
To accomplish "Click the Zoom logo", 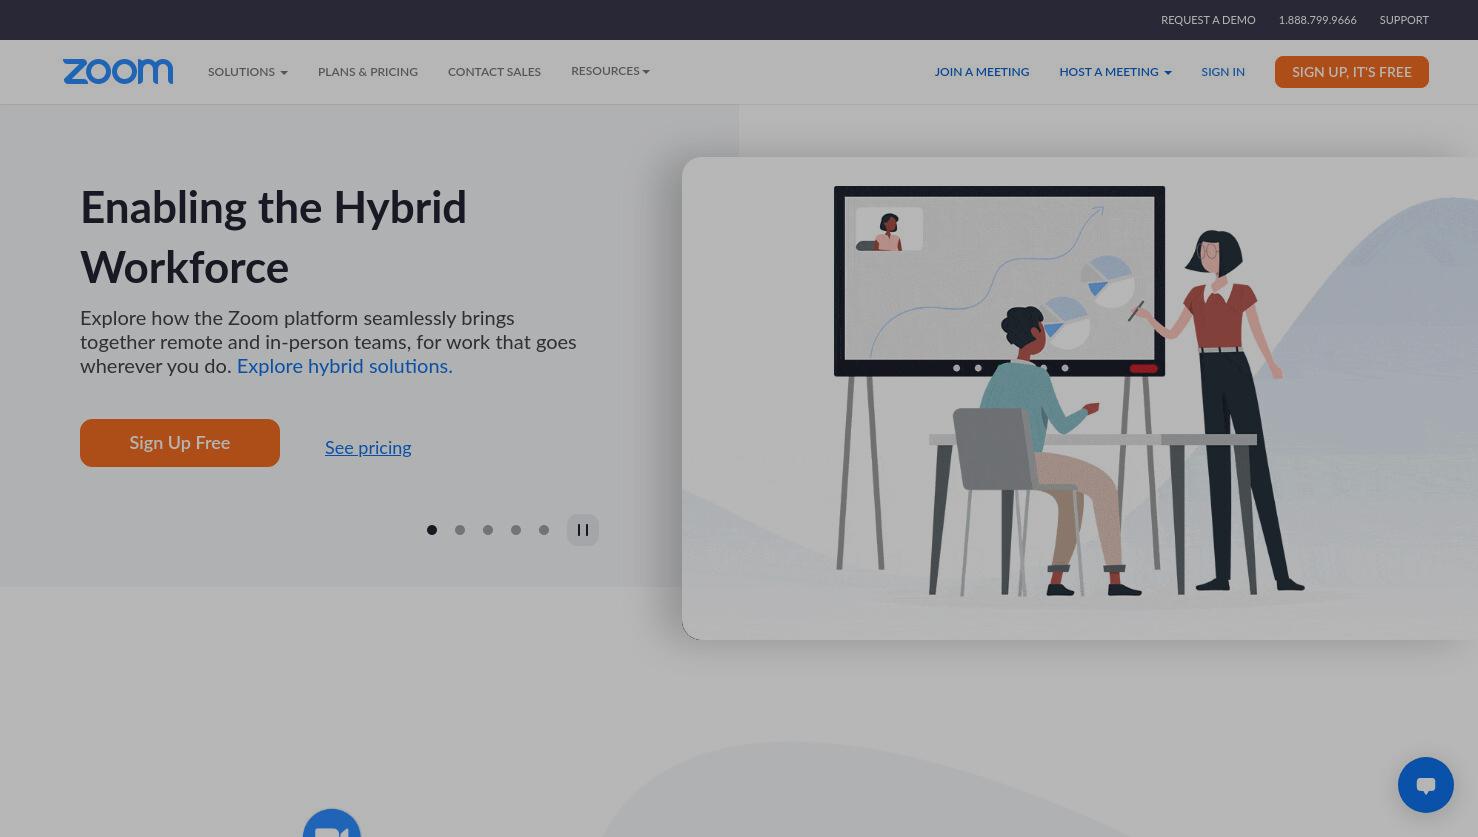I will 118,71.
